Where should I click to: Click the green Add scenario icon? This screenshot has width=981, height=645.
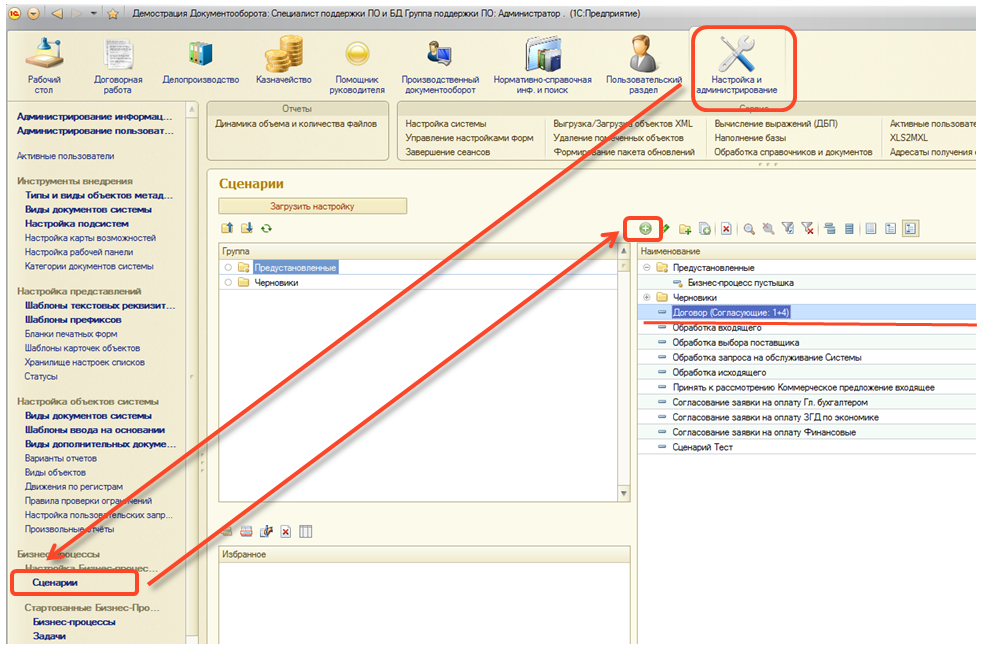point(645,229)
